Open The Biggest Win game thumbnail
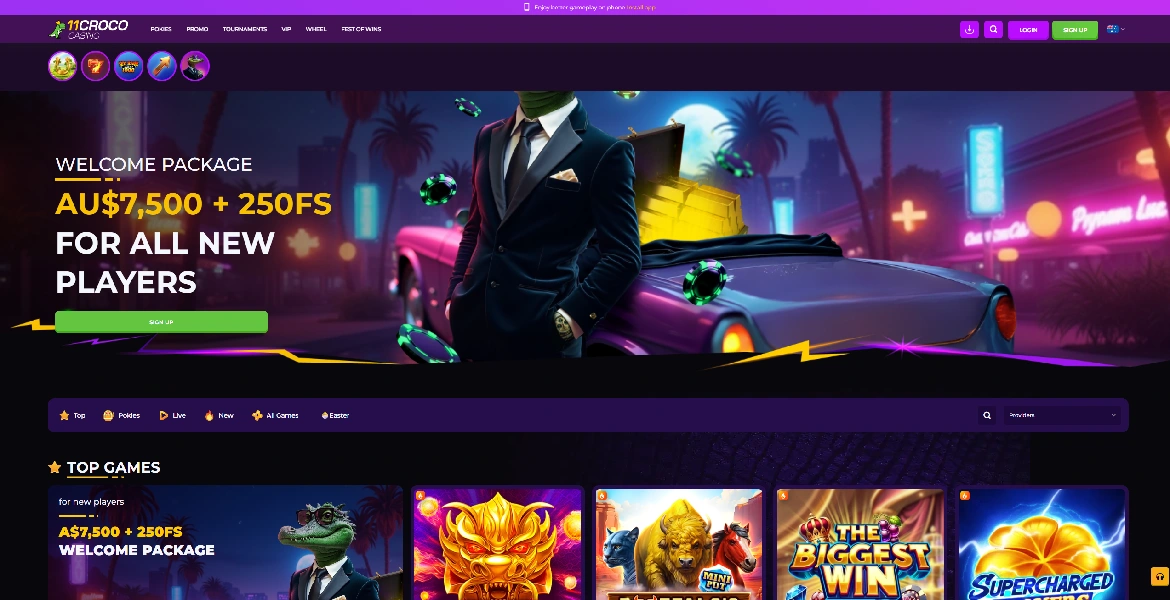Screen dimensions: 1170x600 click(860, 545)
